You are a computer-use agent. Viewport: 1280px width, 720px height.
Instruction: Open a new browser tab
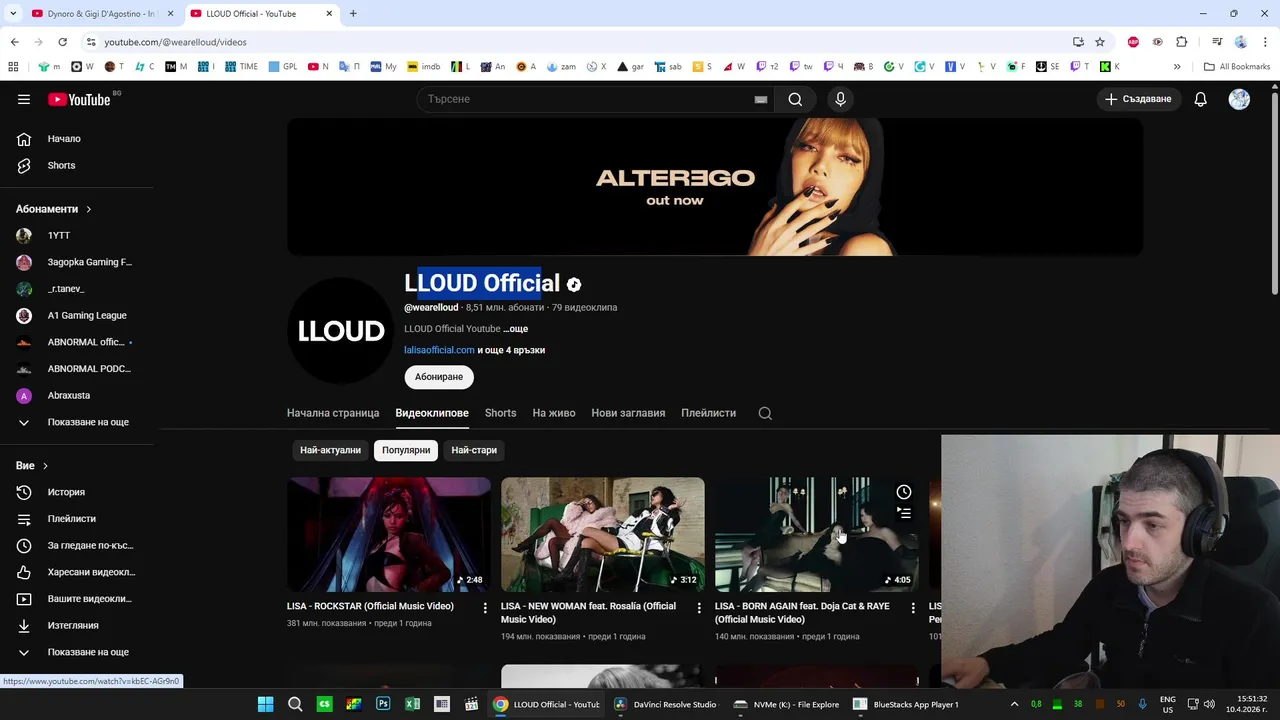353,14
